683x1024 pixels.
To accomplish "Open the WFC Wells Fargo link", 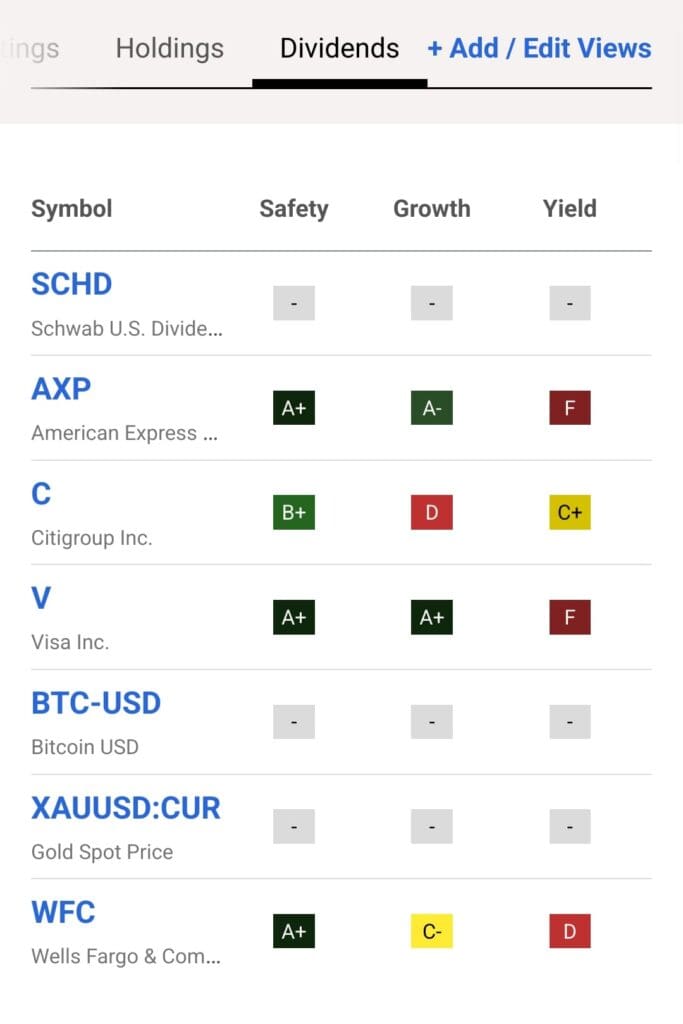I will [64, 912].
